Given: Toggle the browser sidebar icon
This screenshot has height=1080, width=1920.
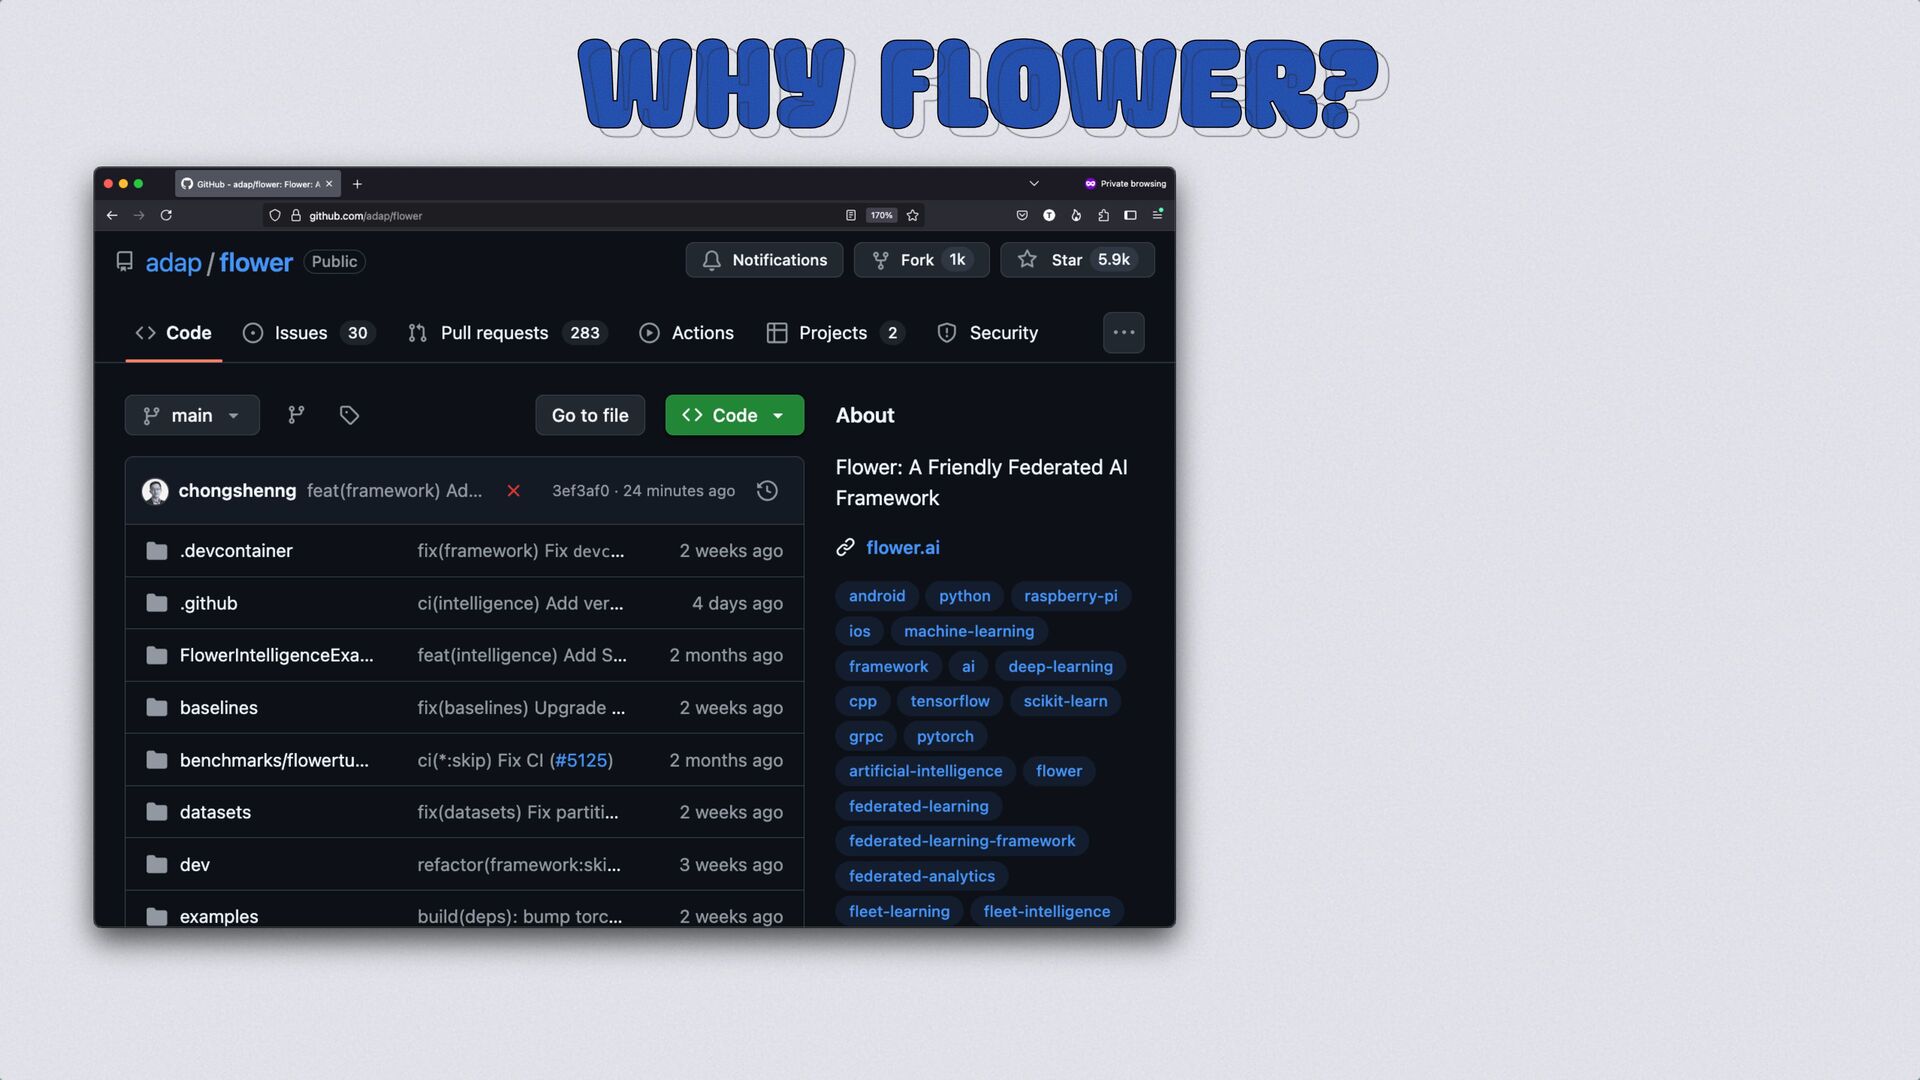Looking at the screenshot, I should [x=1130, y=215].
